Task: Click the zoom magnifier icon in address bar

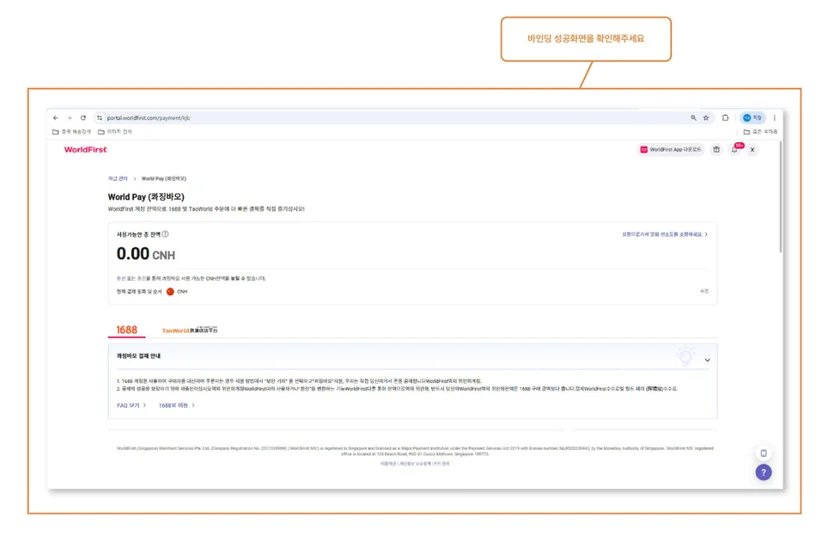Action: click(693, 118)
